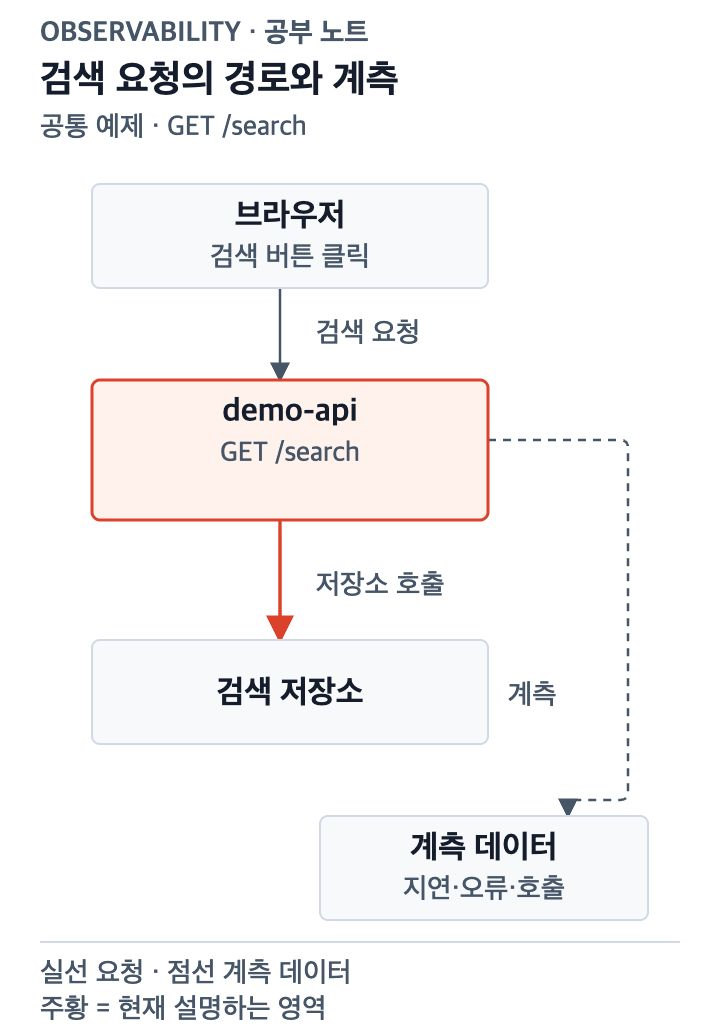The width and height of the screenshot is (720, 1036).
Task: Click the '지연·오류·호출' text
Action: 484,887
